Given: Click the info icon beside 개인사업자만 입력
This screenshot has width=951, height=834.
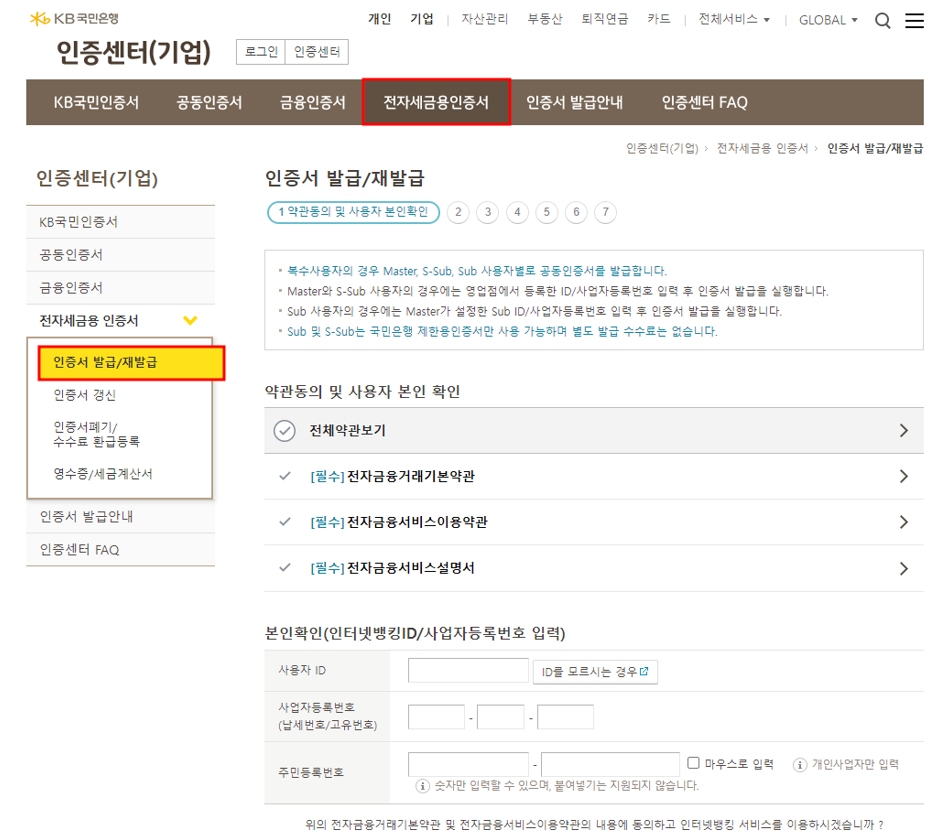Looking at the screenshot, I should pyautogui.click(x=799, y=765).
